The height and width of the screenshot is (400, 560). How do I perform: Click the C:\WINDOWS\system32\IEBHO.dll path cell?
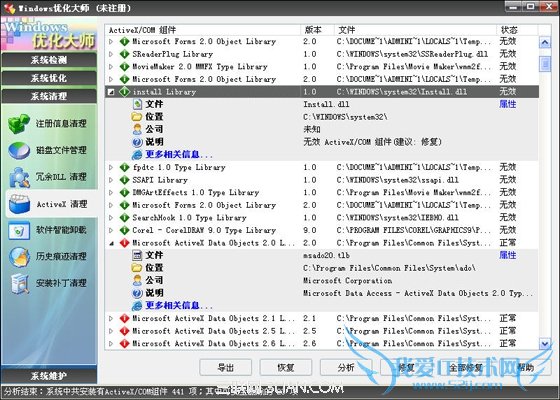tap(398, 218)
